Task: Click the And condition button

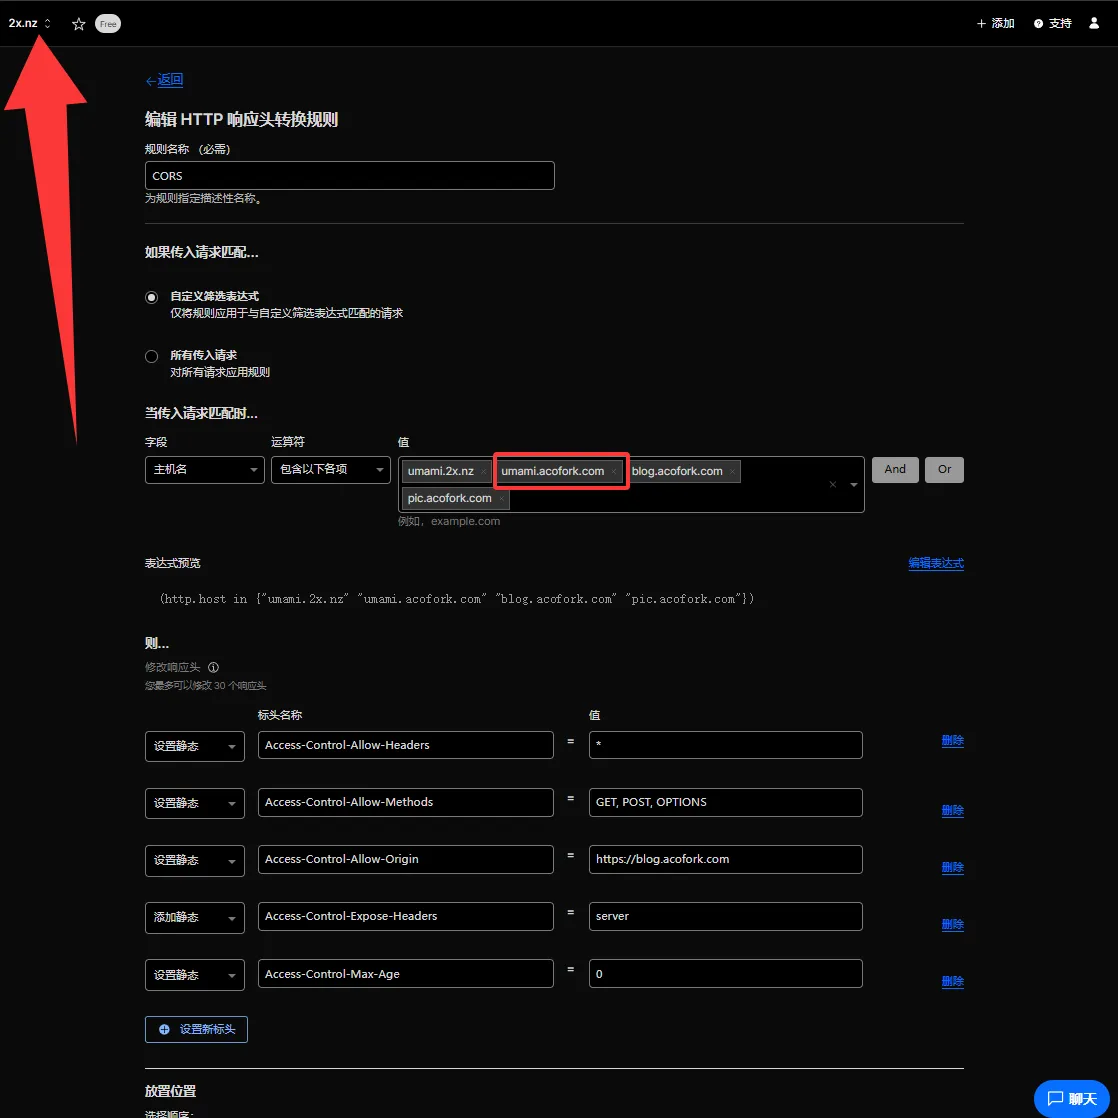Action: (895, 470)
